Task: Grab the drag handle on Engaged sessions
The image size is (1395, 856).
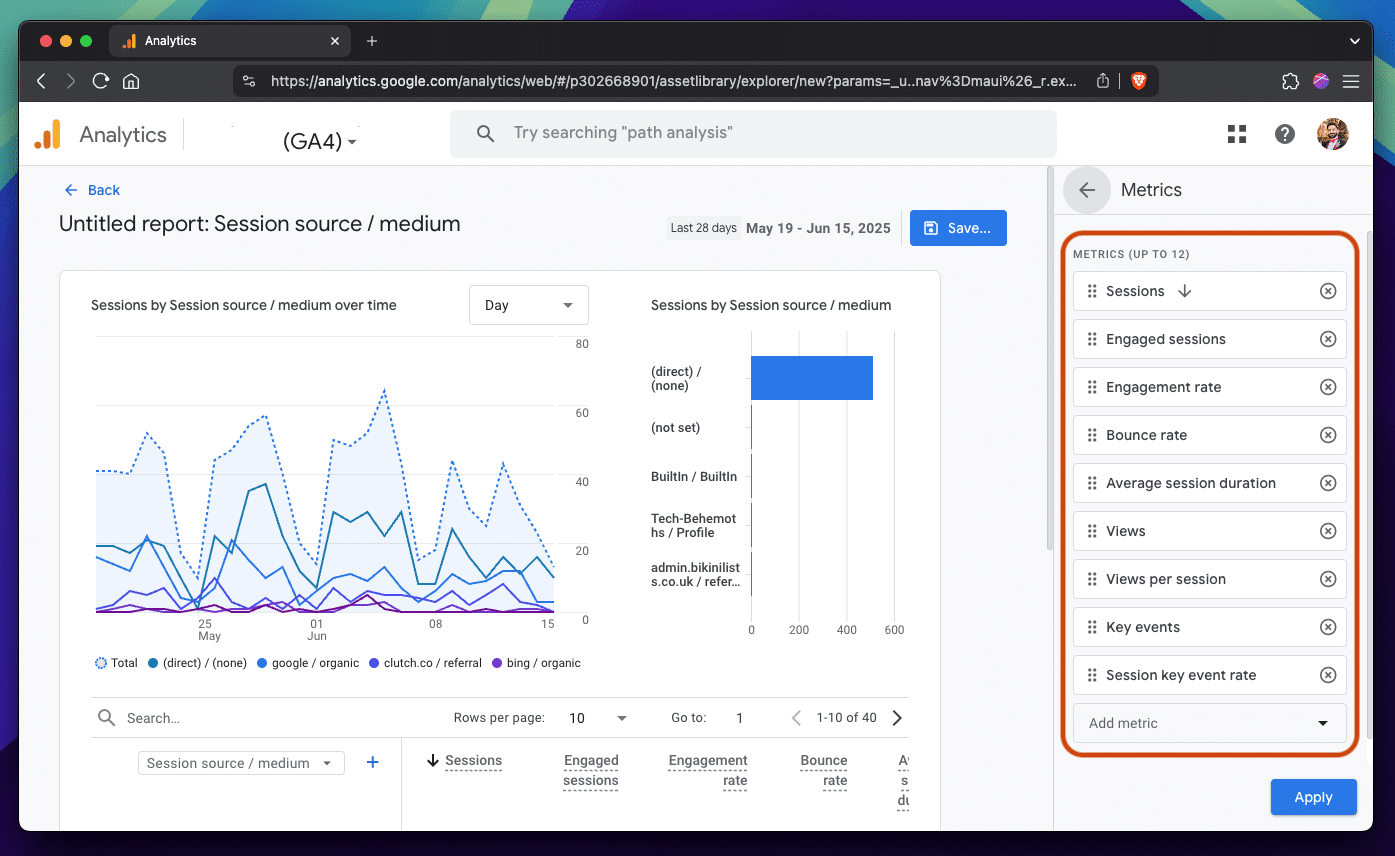Action: point(1092,339)
